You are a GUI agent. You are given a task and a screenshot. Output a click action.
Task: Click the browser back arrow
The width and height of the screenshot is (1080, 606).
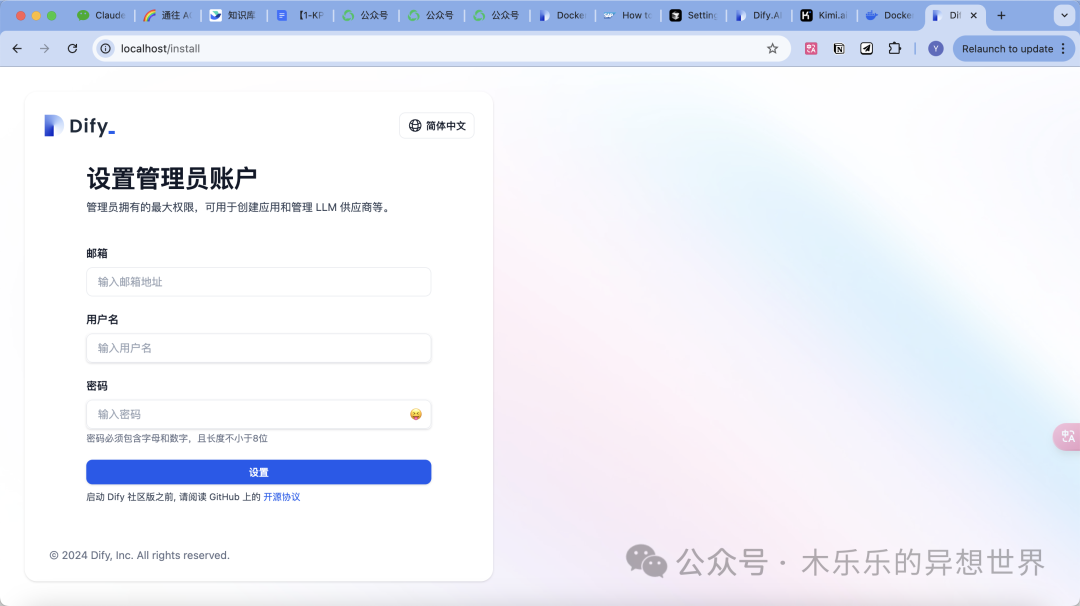point(17,48)
